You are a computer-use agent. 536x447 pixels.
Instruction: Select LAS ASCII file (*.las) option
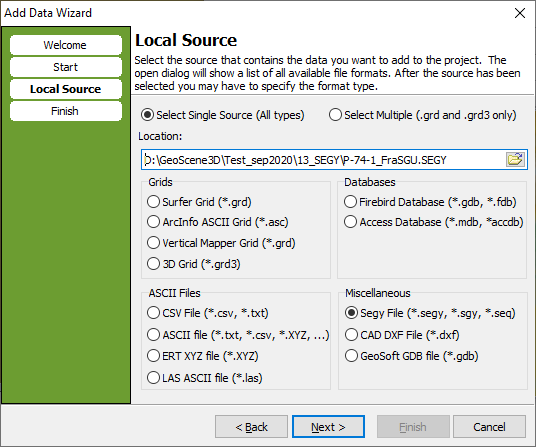205,378
